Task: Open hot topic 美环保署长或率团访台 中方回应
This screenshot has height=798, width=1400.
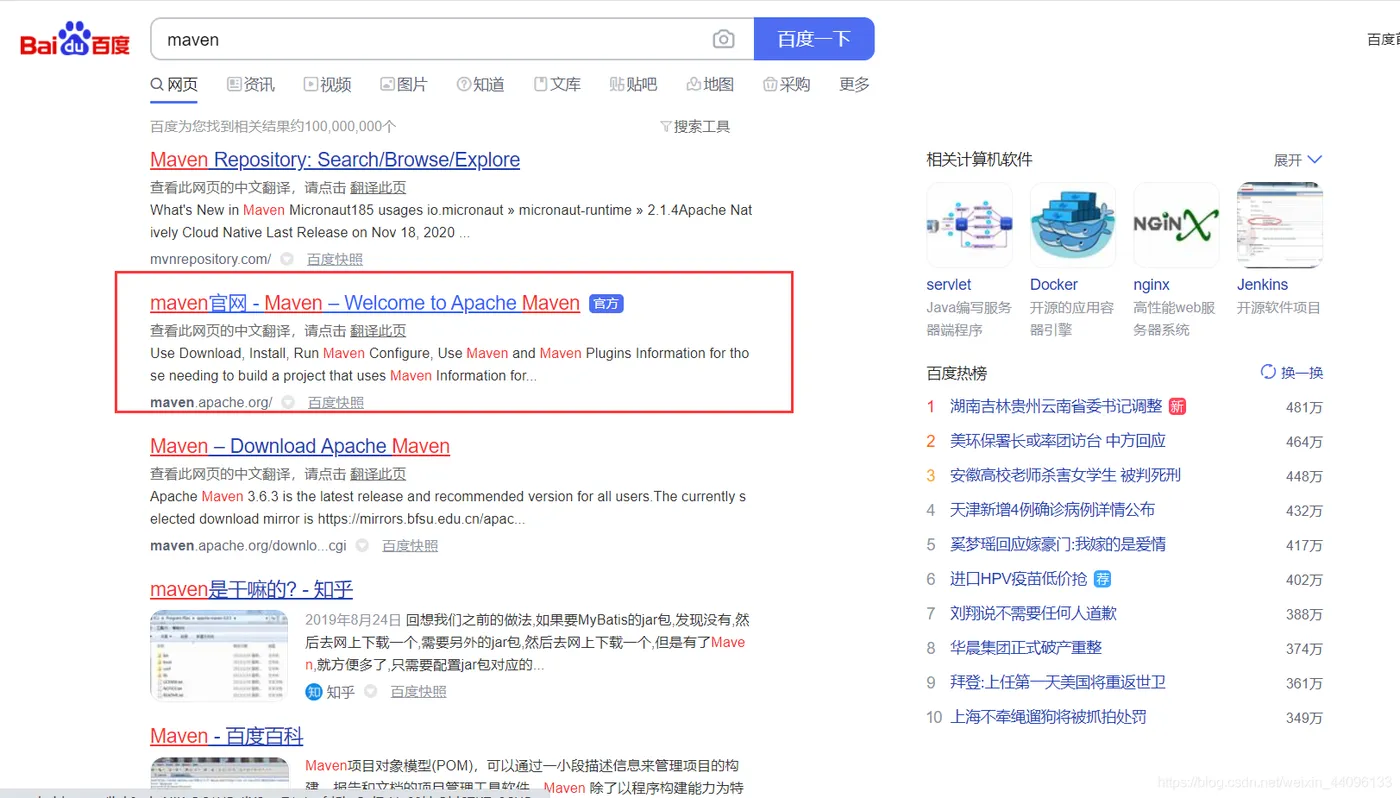Action: pos(1058,440)
